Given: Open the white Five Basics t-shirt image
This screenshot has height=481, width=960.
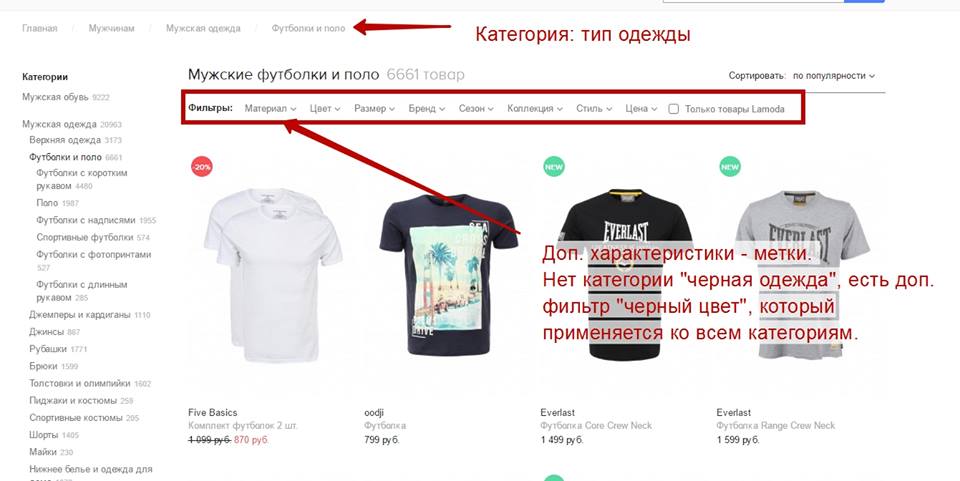Looking at the screenshot, I should coord(273,275).
